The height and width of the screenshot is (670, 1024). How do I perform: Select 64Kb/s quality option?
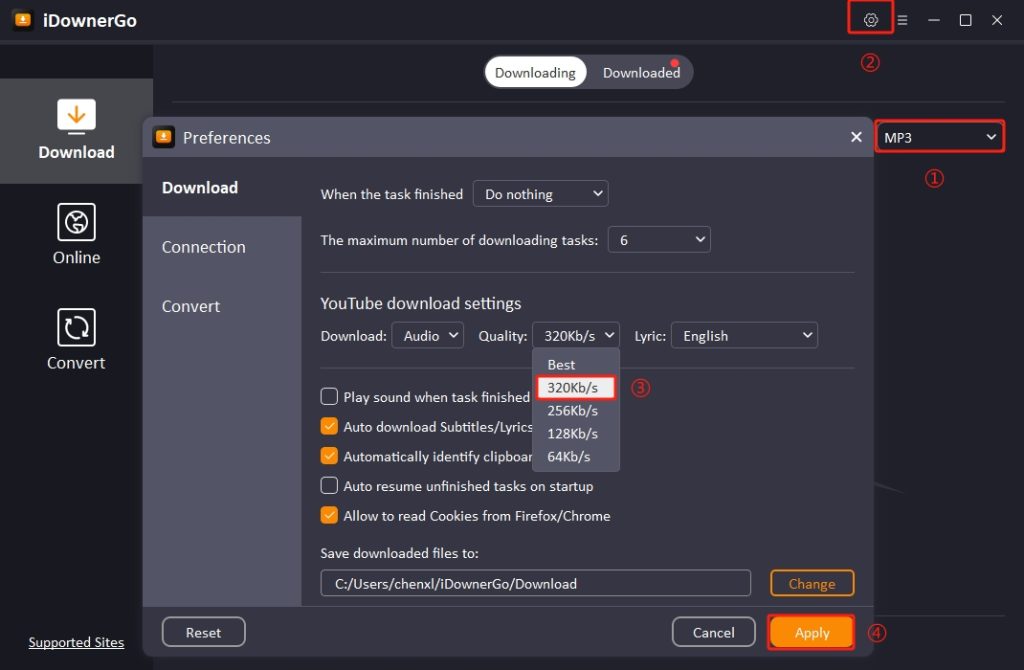coord(576,456)
